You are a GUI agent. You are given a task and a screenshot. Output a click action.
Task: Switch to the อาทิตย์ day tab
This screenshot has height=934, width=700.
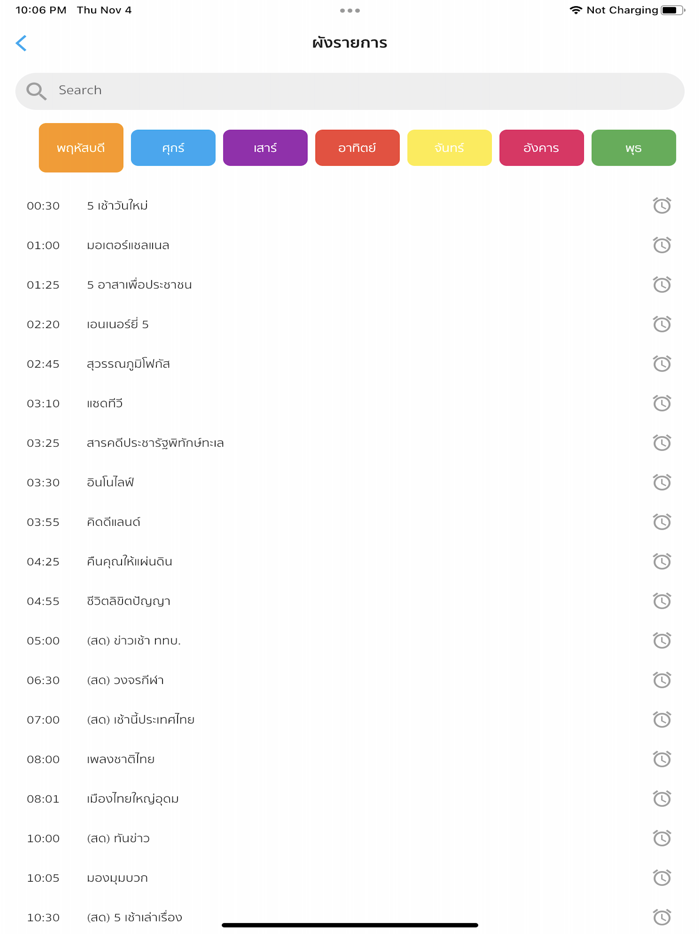click(357, 146)
